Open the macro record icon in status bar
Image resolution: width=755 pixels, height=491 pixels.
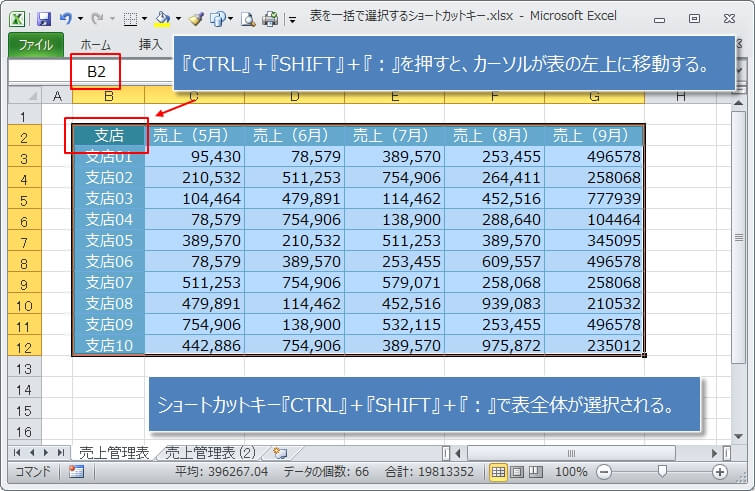coord(76,472)
